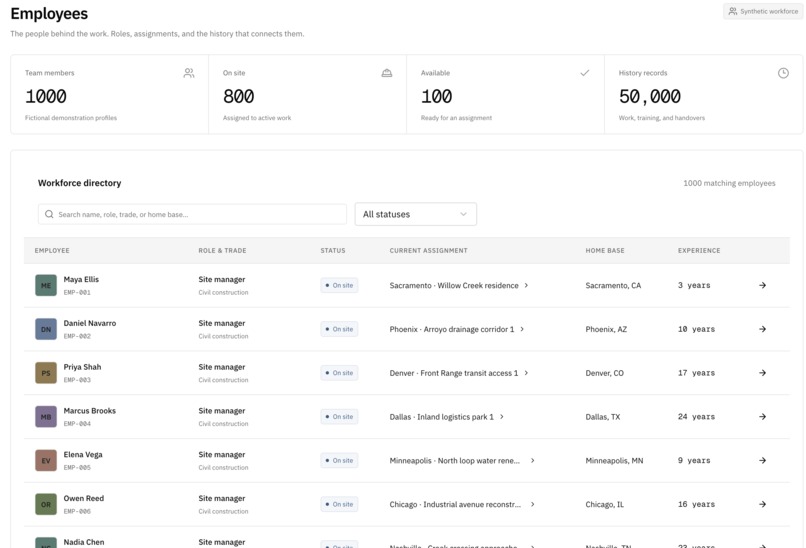
Task: Click Maya Ellis On site status badge
Action: click(339, 285)
